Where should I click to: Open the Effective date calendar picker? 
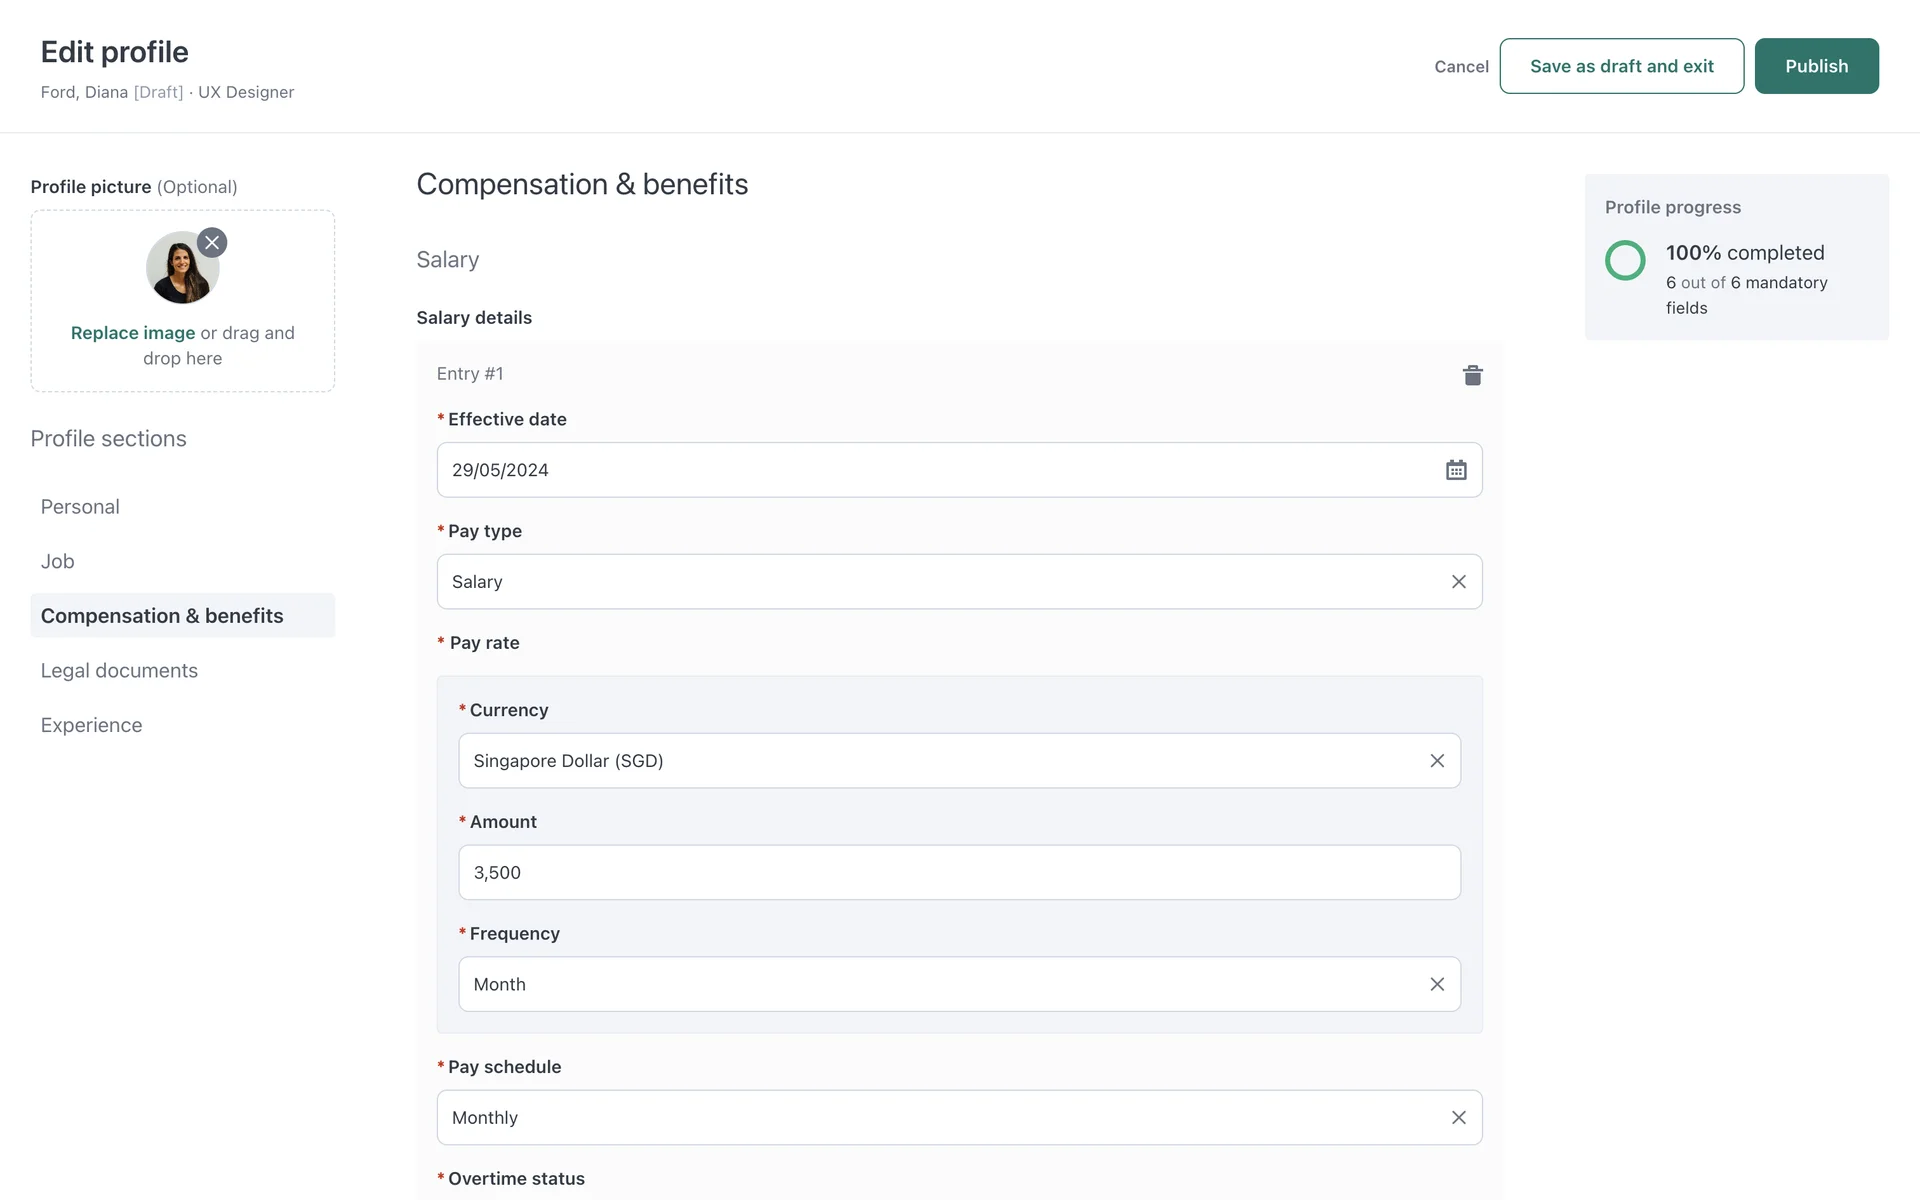click(1455, 470)
